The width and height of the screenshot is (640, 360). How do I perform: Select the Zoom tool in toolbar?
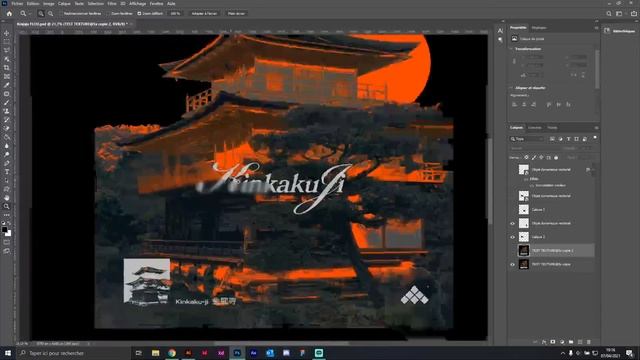7,206
